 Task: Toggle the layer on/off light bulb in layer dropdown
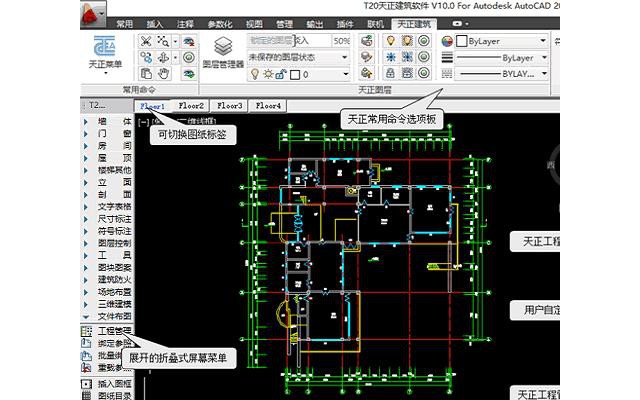coord(255,74)
